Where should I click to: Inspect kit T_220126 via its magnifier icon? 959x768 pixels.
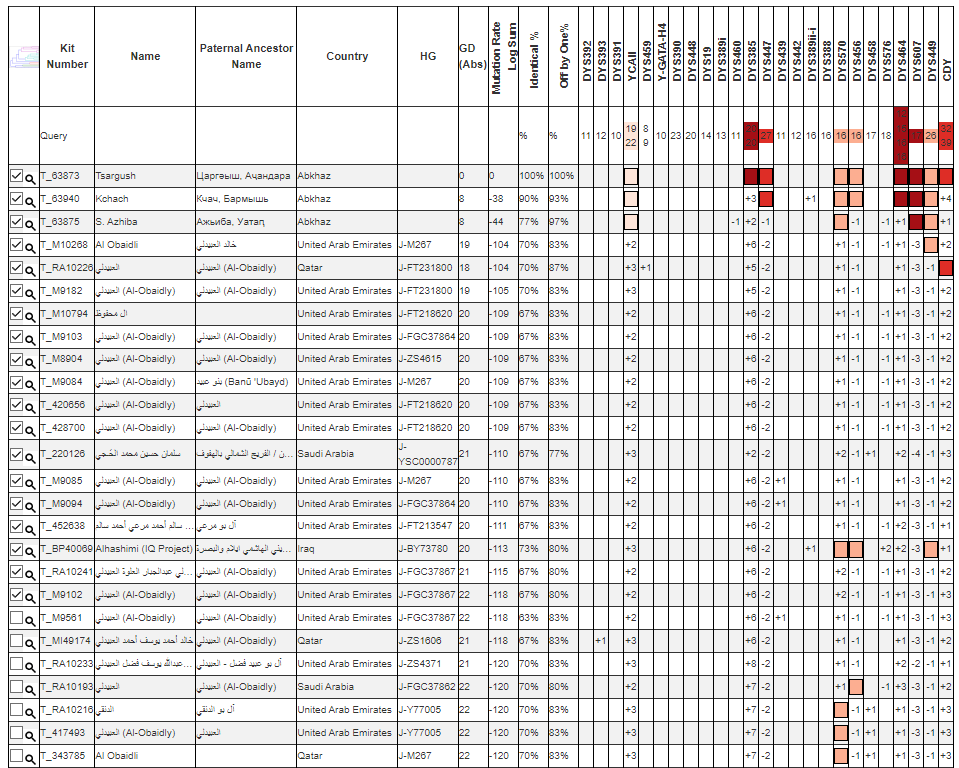point(31,454)
